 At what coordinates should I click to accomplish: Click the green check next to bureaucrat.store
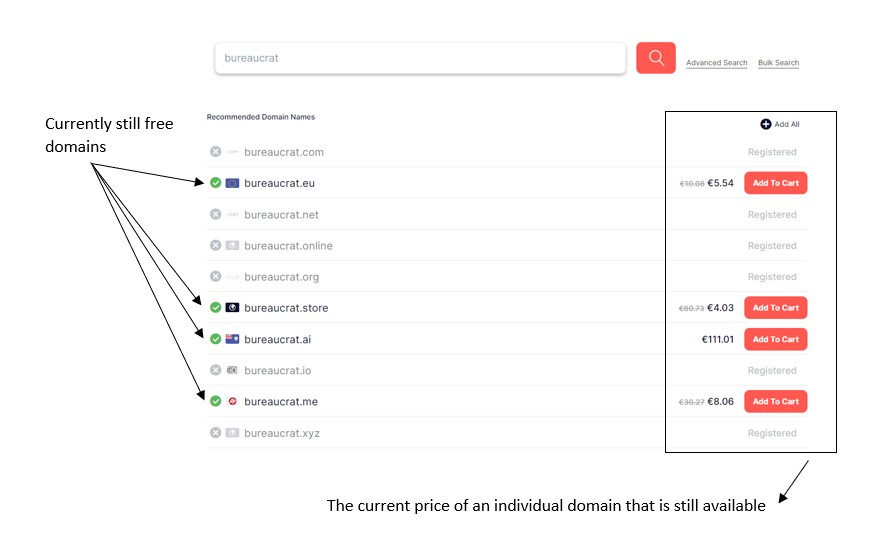[215, 308]
